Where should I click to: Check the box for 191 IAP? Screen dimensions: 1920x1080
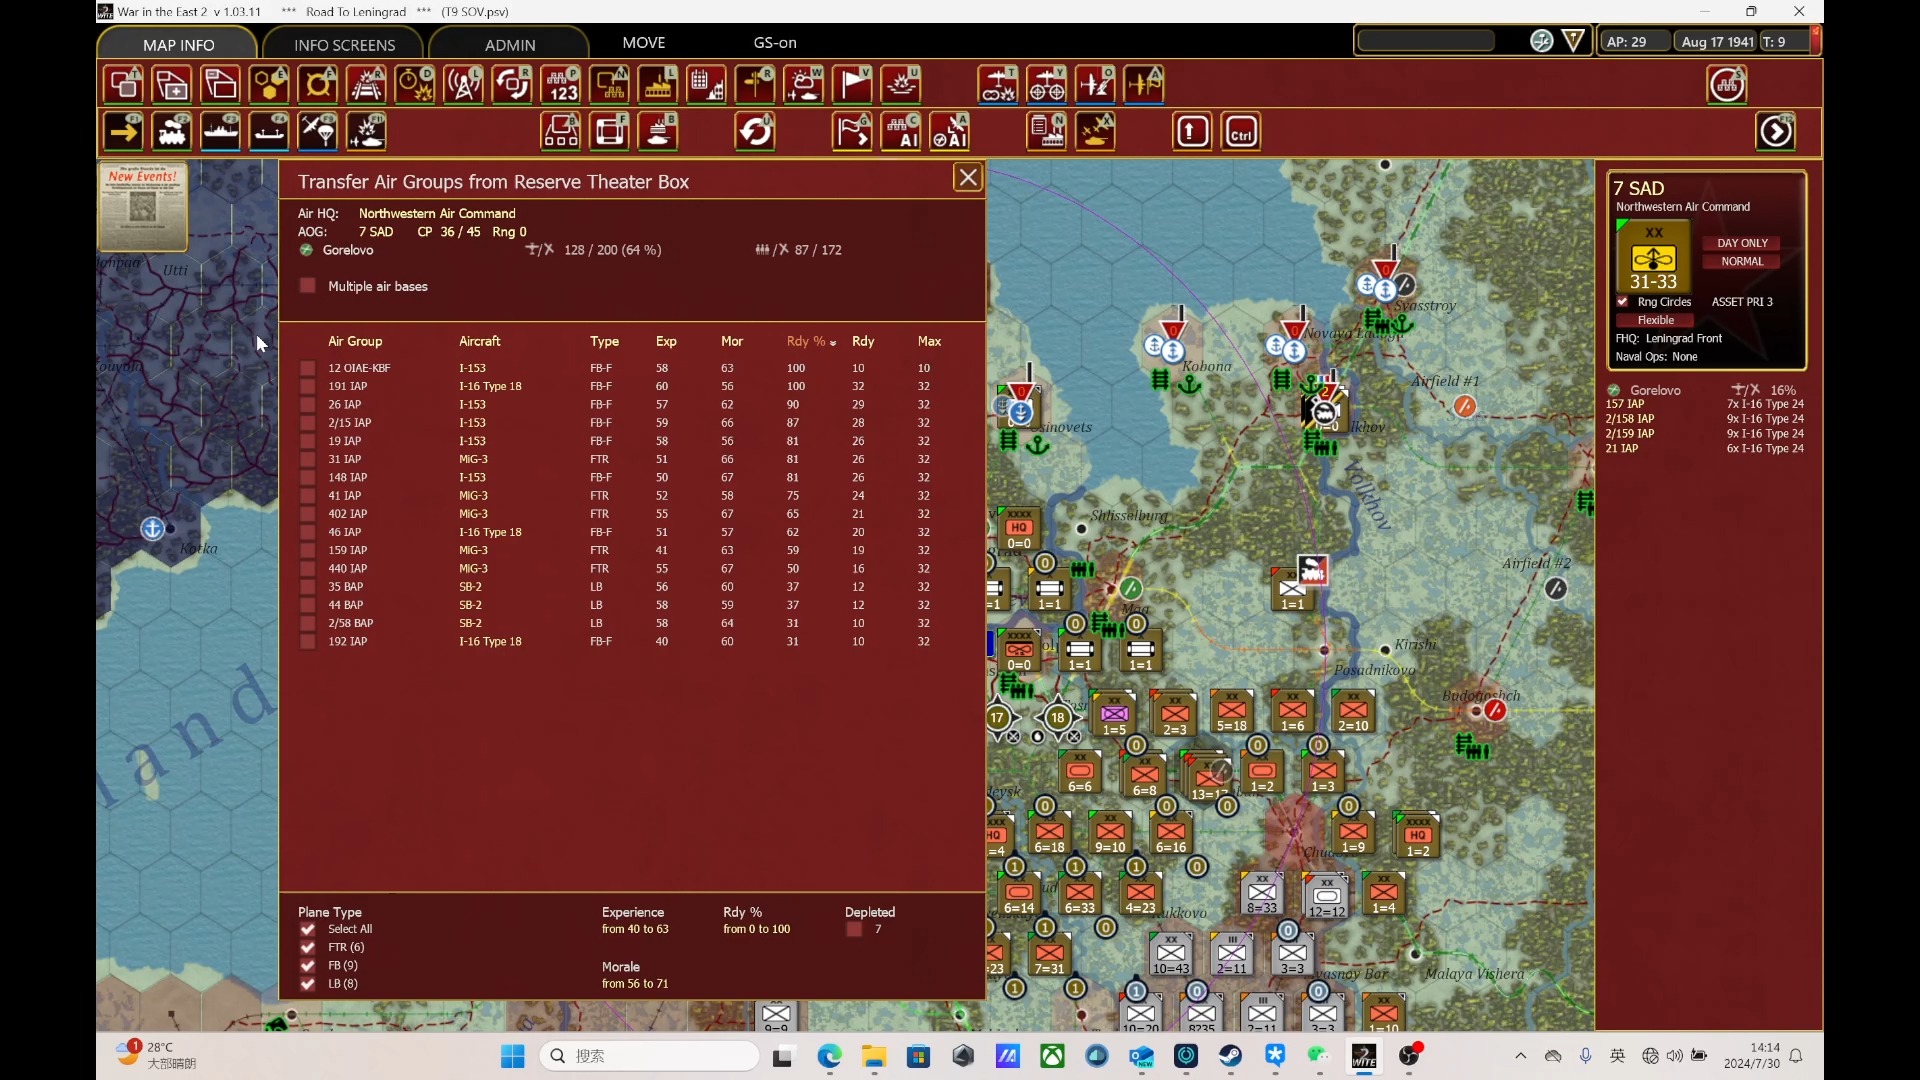[x=308, y=387]
